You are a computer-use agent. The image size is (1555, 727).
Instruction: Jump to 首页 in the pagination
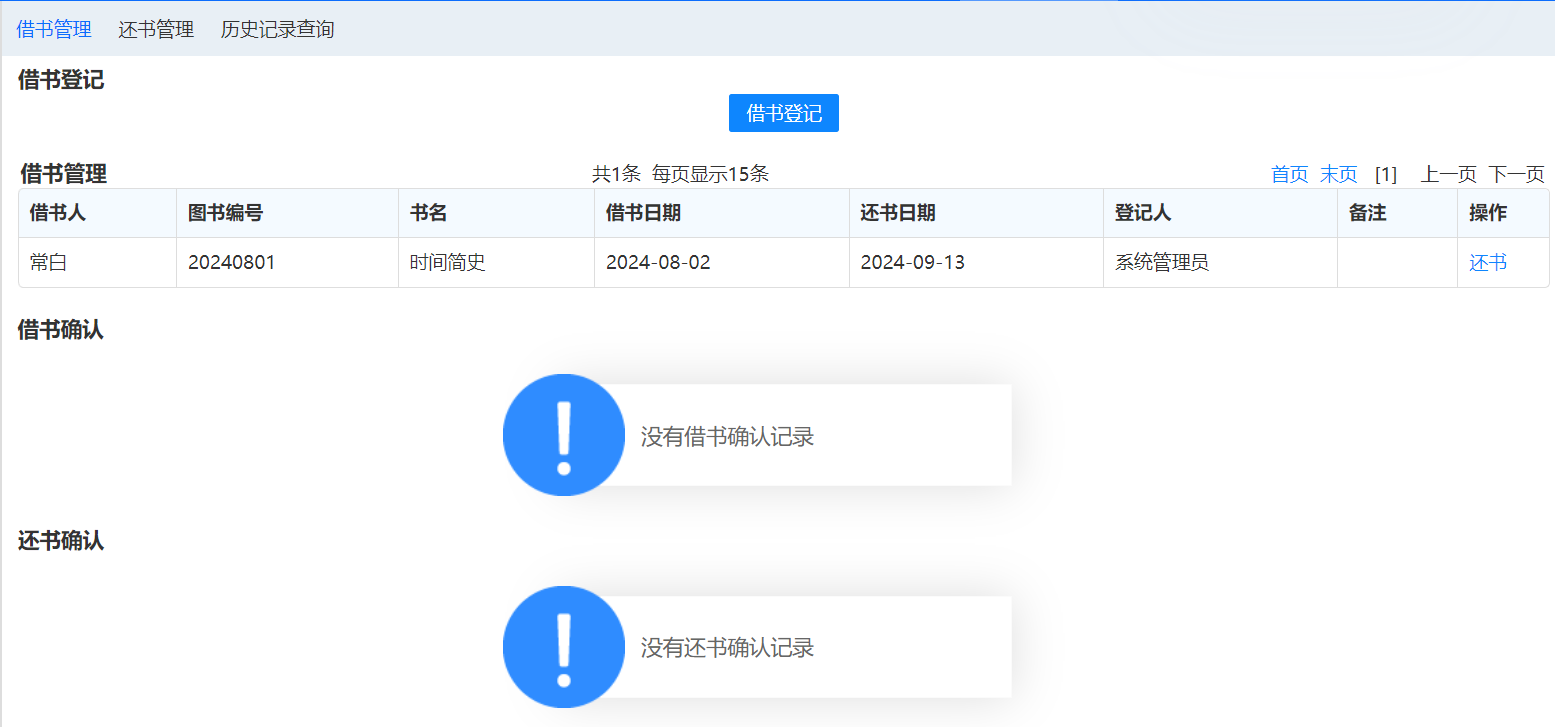click(x=1289, y=174)
